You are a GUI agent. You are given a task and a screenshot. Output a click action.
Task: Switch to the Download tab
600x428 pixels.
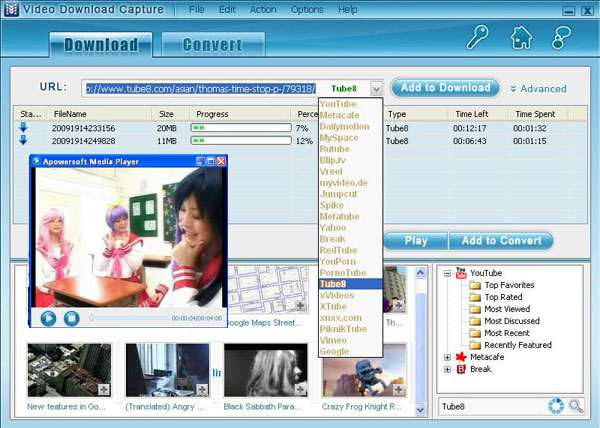tap(101, 45)
